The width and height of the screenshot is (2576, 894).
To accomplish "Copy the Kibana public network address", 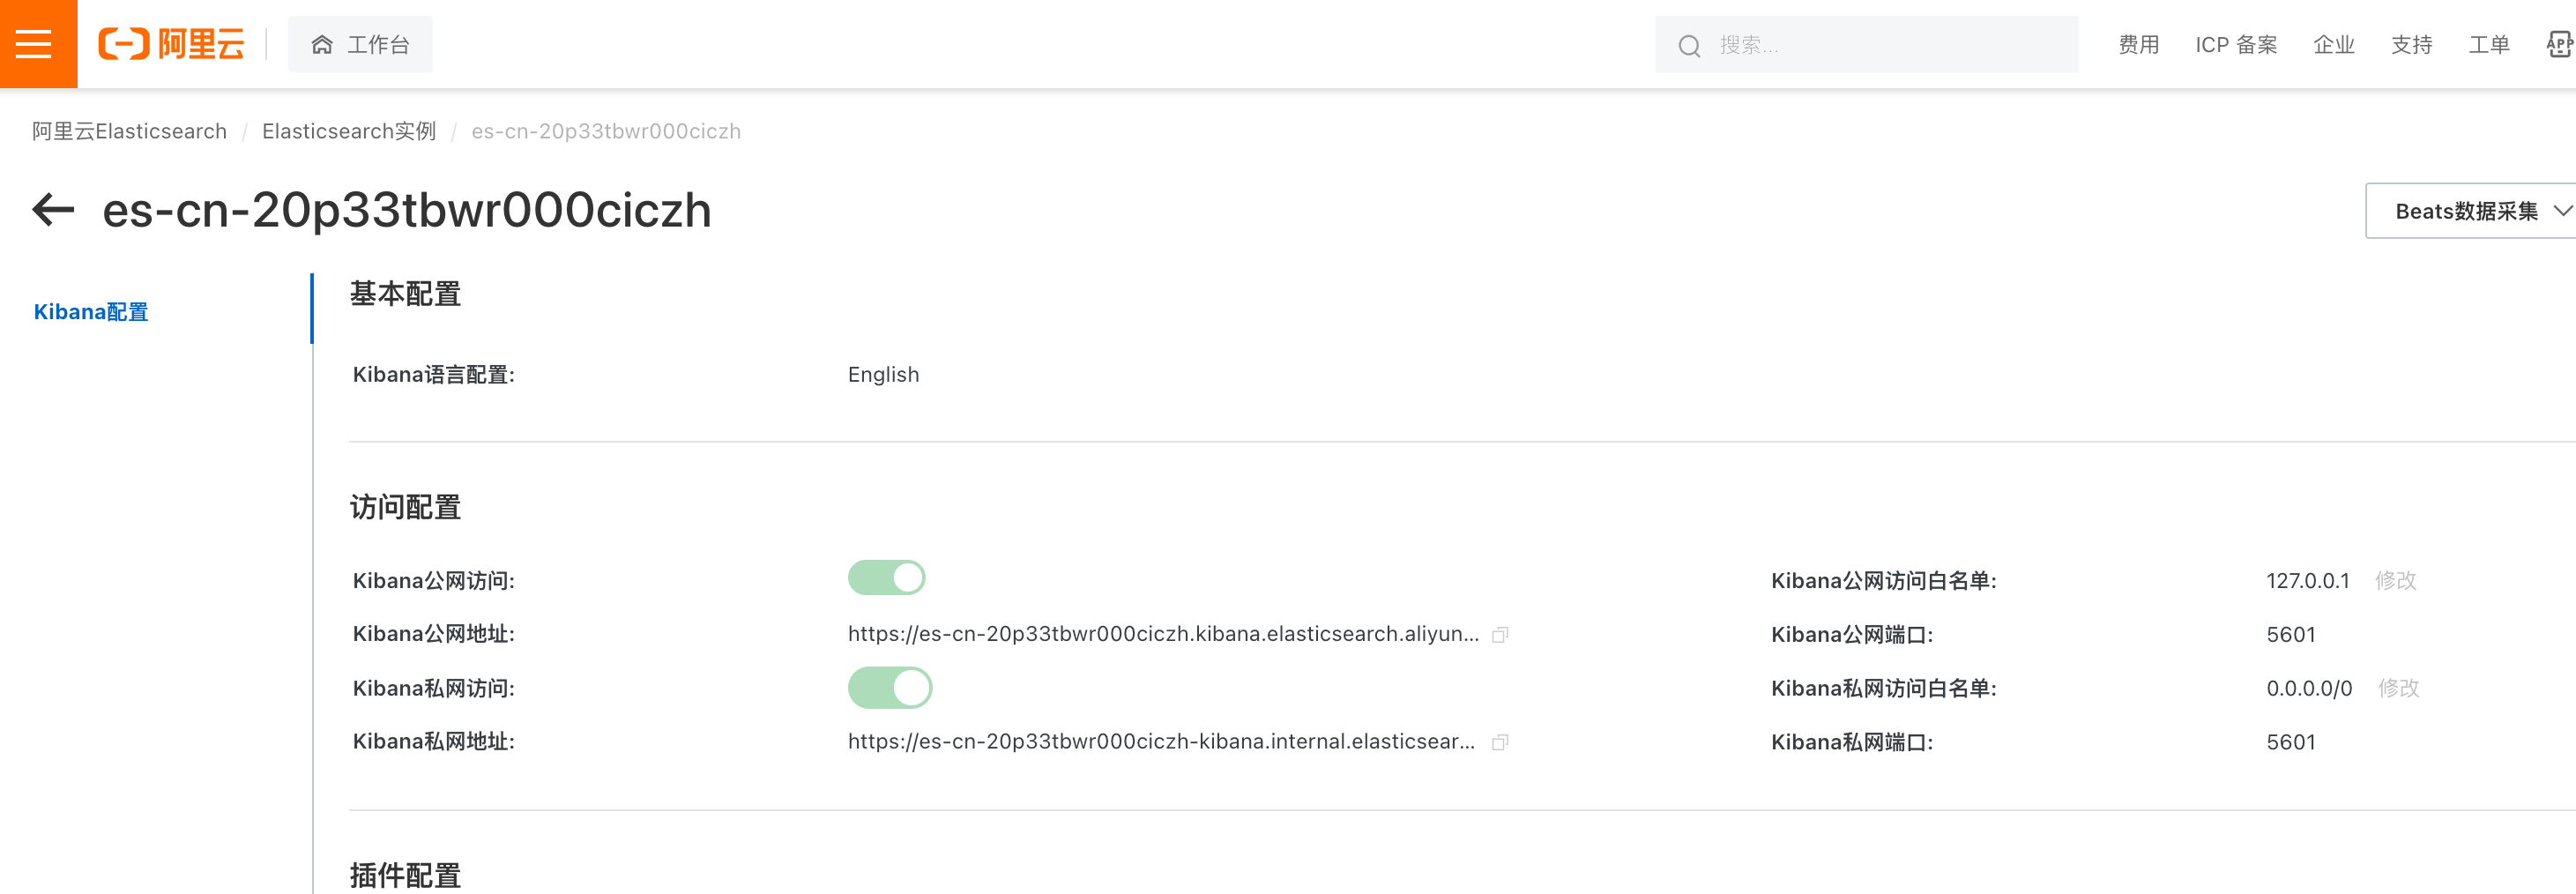I will pos(1500,635).
